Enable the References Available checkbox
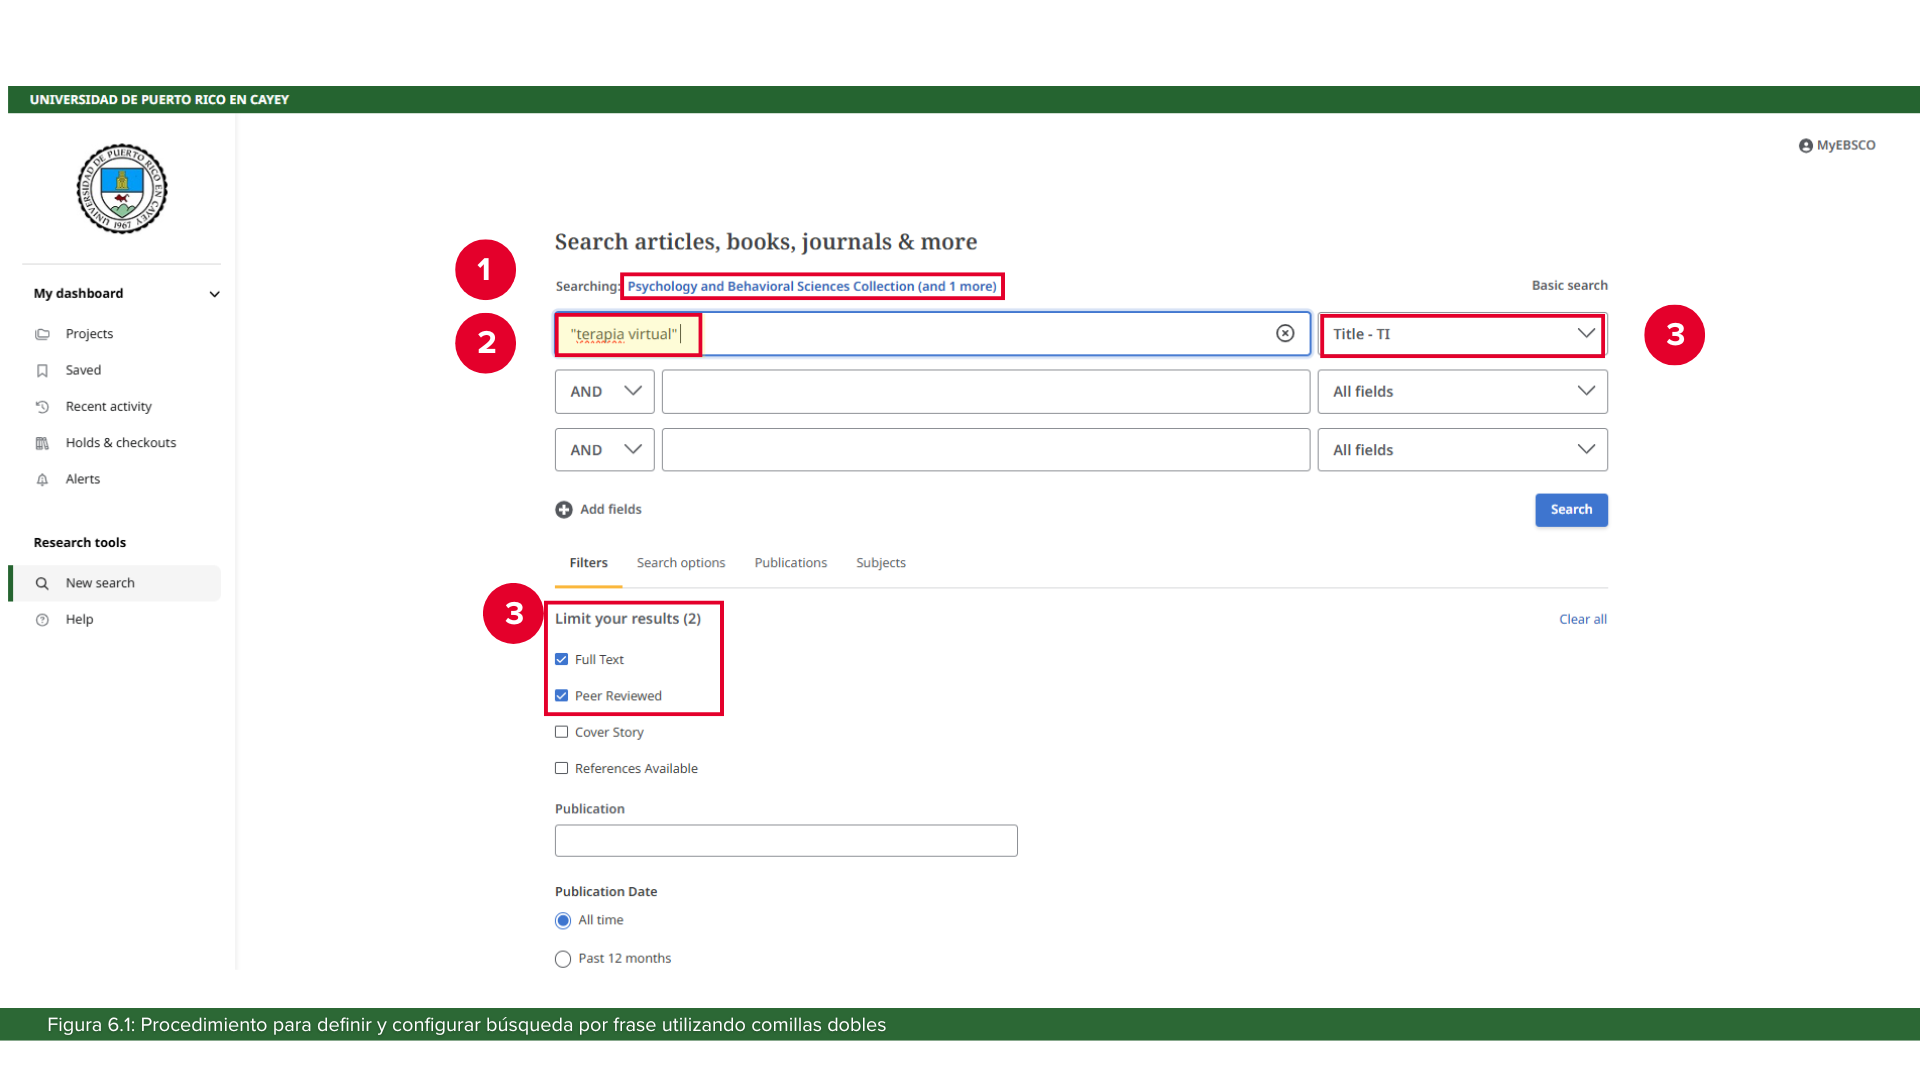Viewport: 1920px width, 1080px height. click(562, 769)
